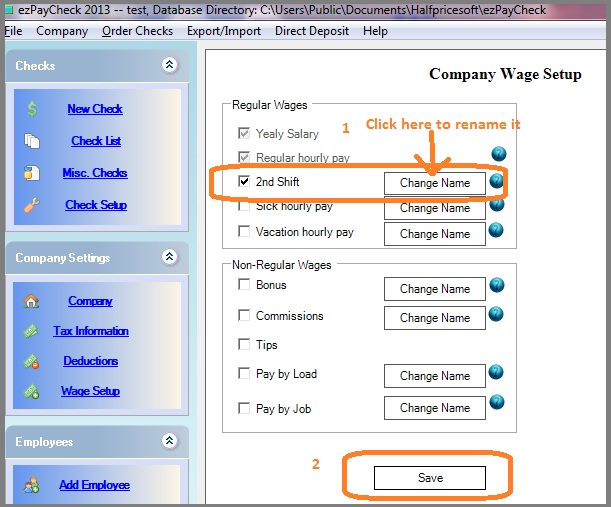Screen dimensions: 611x507
Task: Check the Bonus wage checkbox
Action: pos(244,284)
